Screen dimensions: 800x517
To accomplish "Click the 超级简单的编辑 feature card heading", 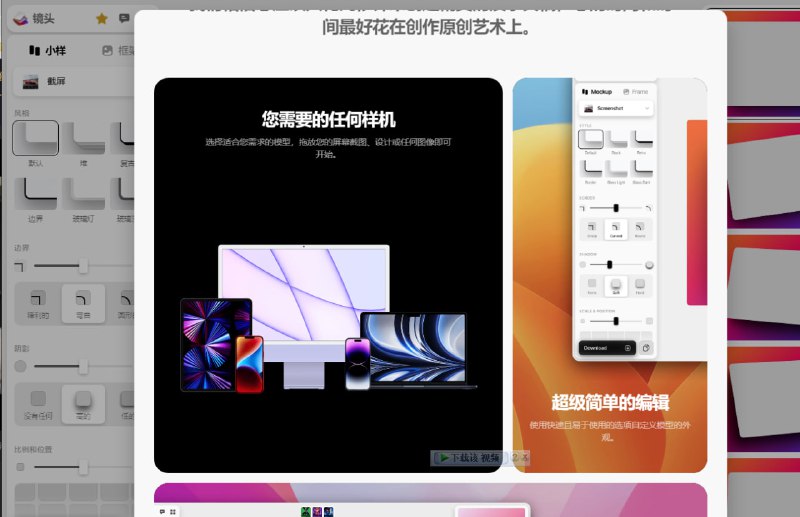I will [x=610, y=403].
